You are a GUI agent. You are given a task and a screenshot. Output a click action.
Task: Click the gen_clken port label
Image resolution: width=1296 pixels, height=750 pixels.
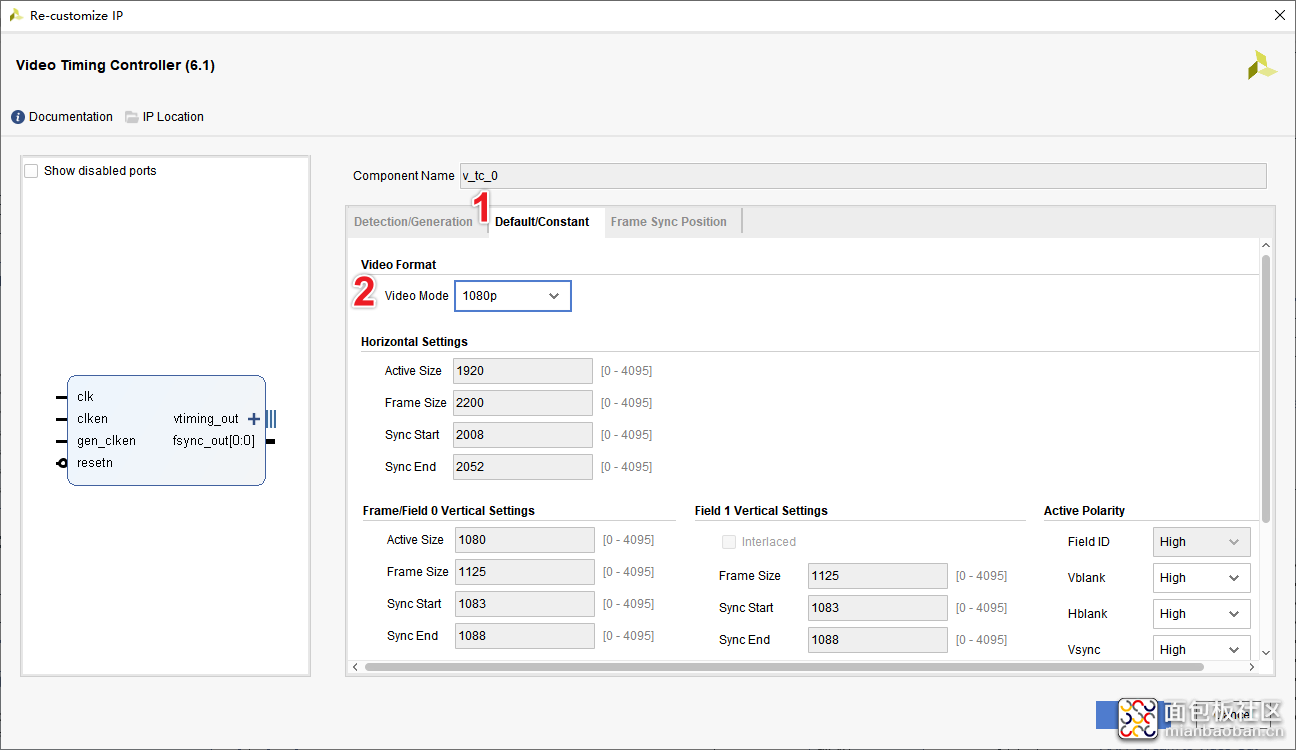106,441
